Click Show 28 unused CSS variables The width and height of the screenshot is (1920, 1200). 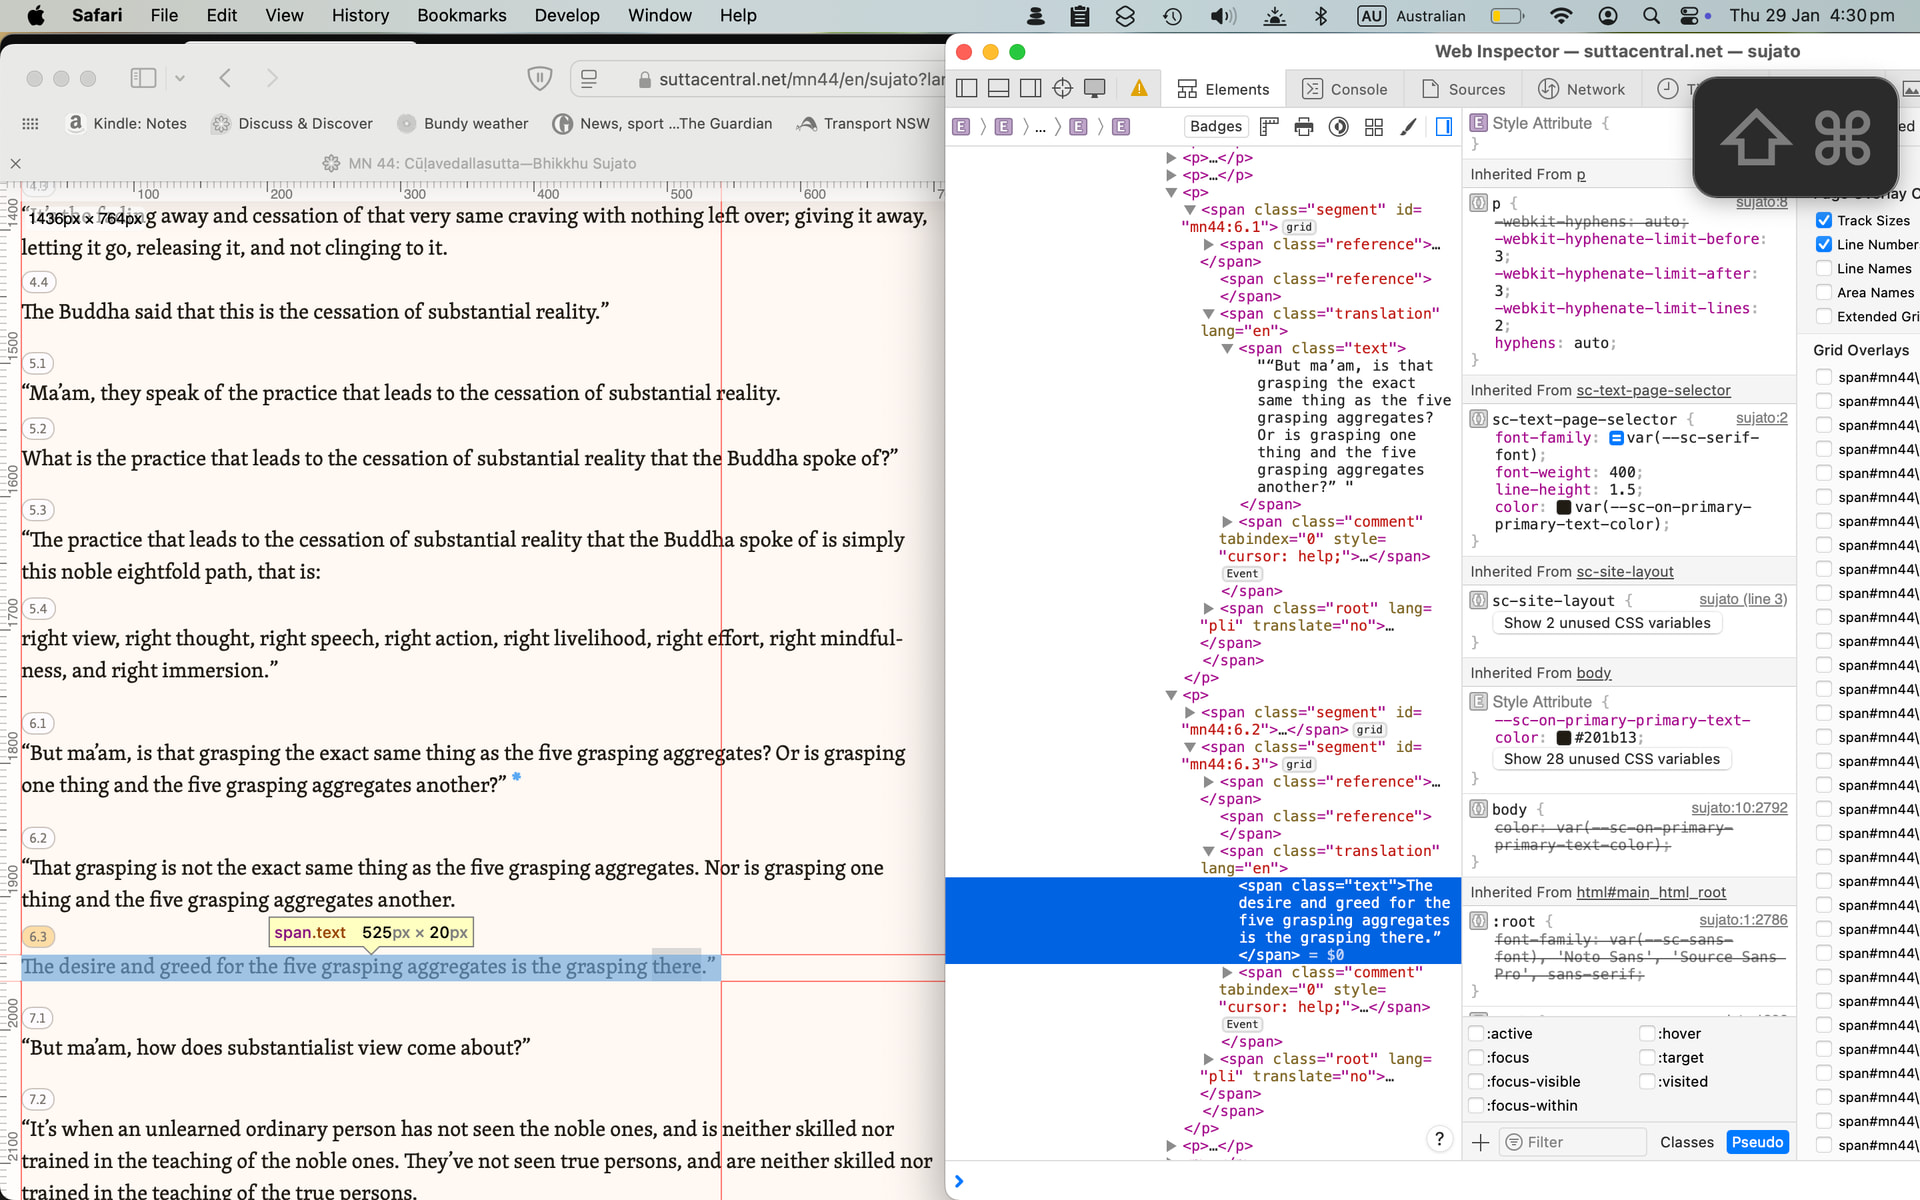pyautogui.click(x=1611, y=759)
